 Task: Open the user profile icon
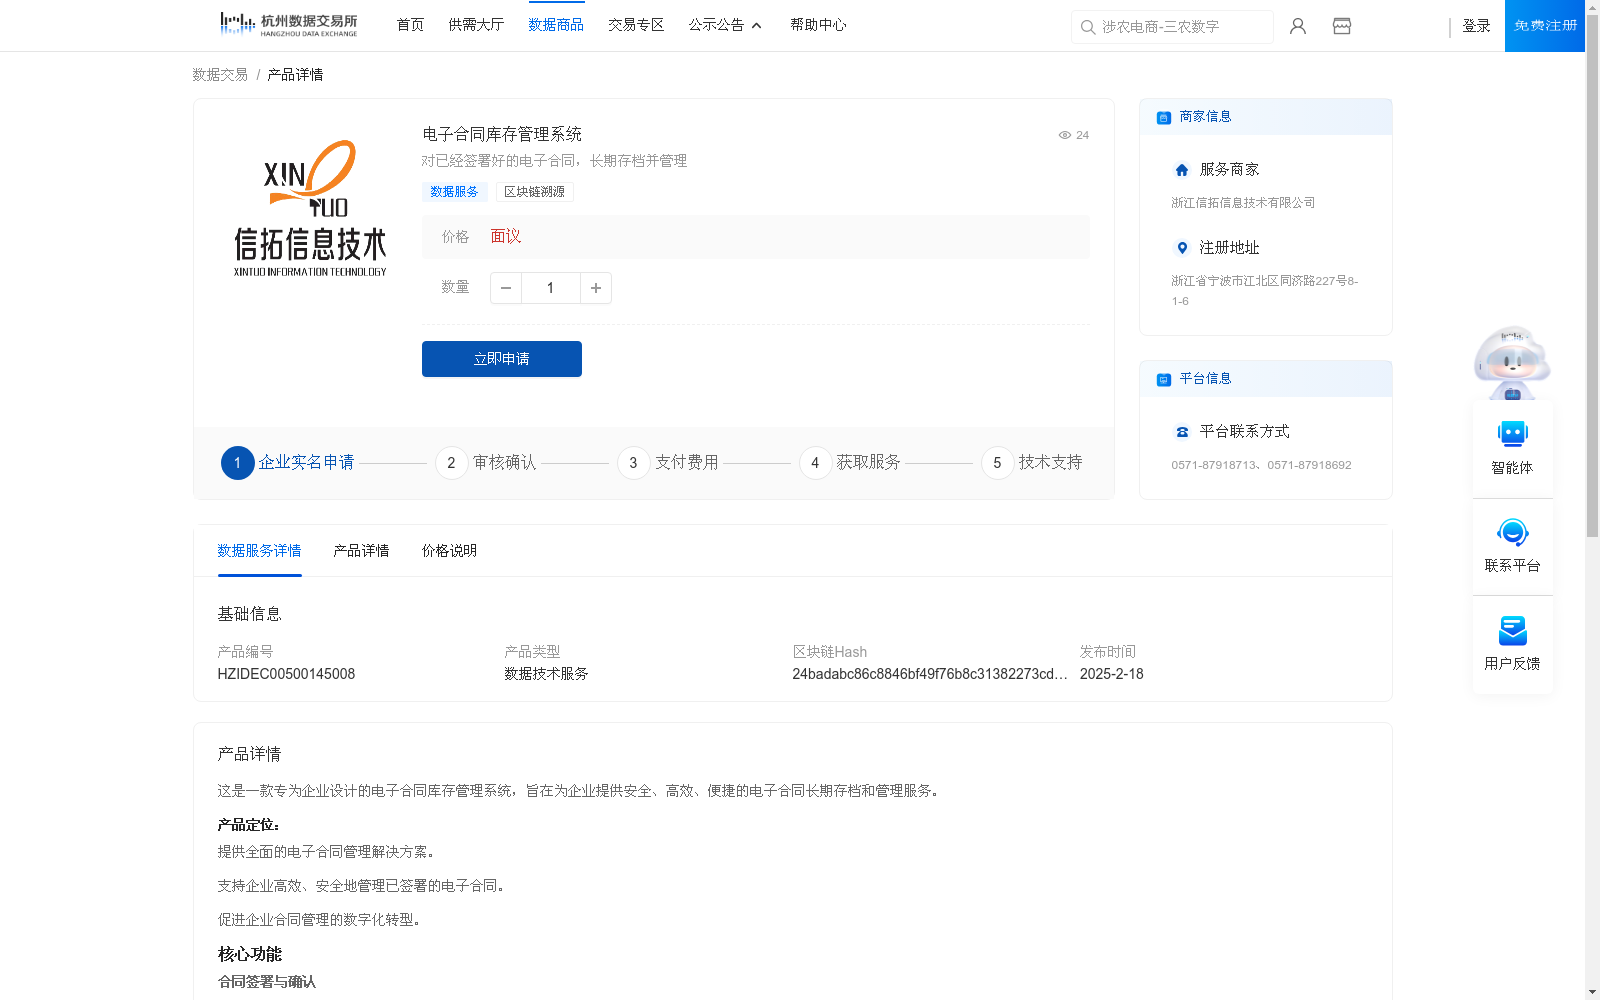pos(1298,26)
